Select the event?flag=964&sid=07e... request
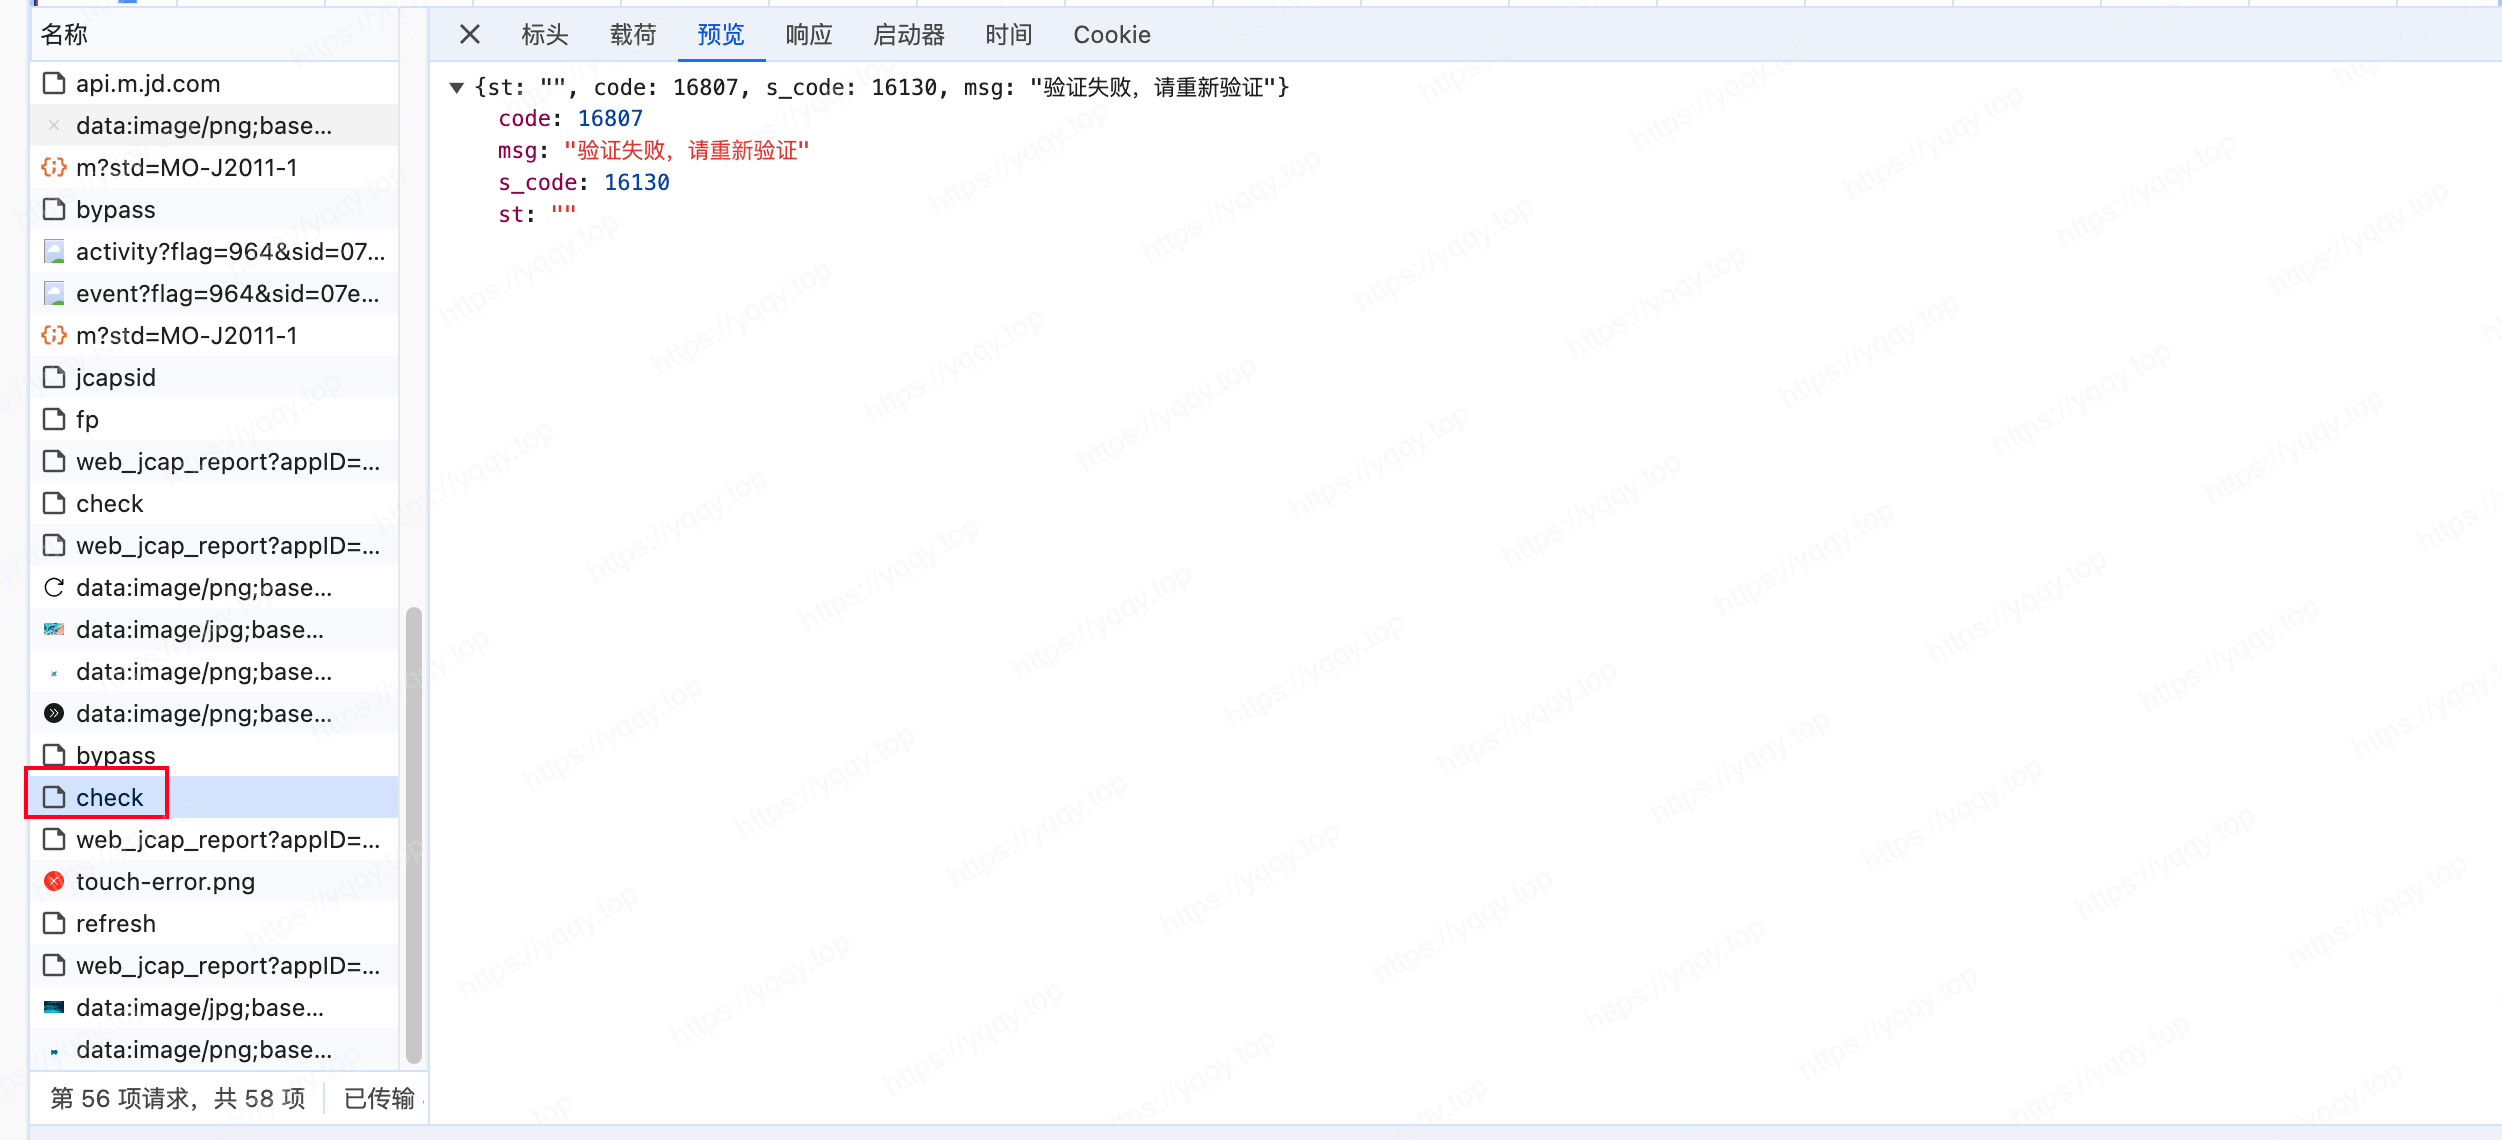The width and height of the screenshot is (2502, 1140). point(214,294)
